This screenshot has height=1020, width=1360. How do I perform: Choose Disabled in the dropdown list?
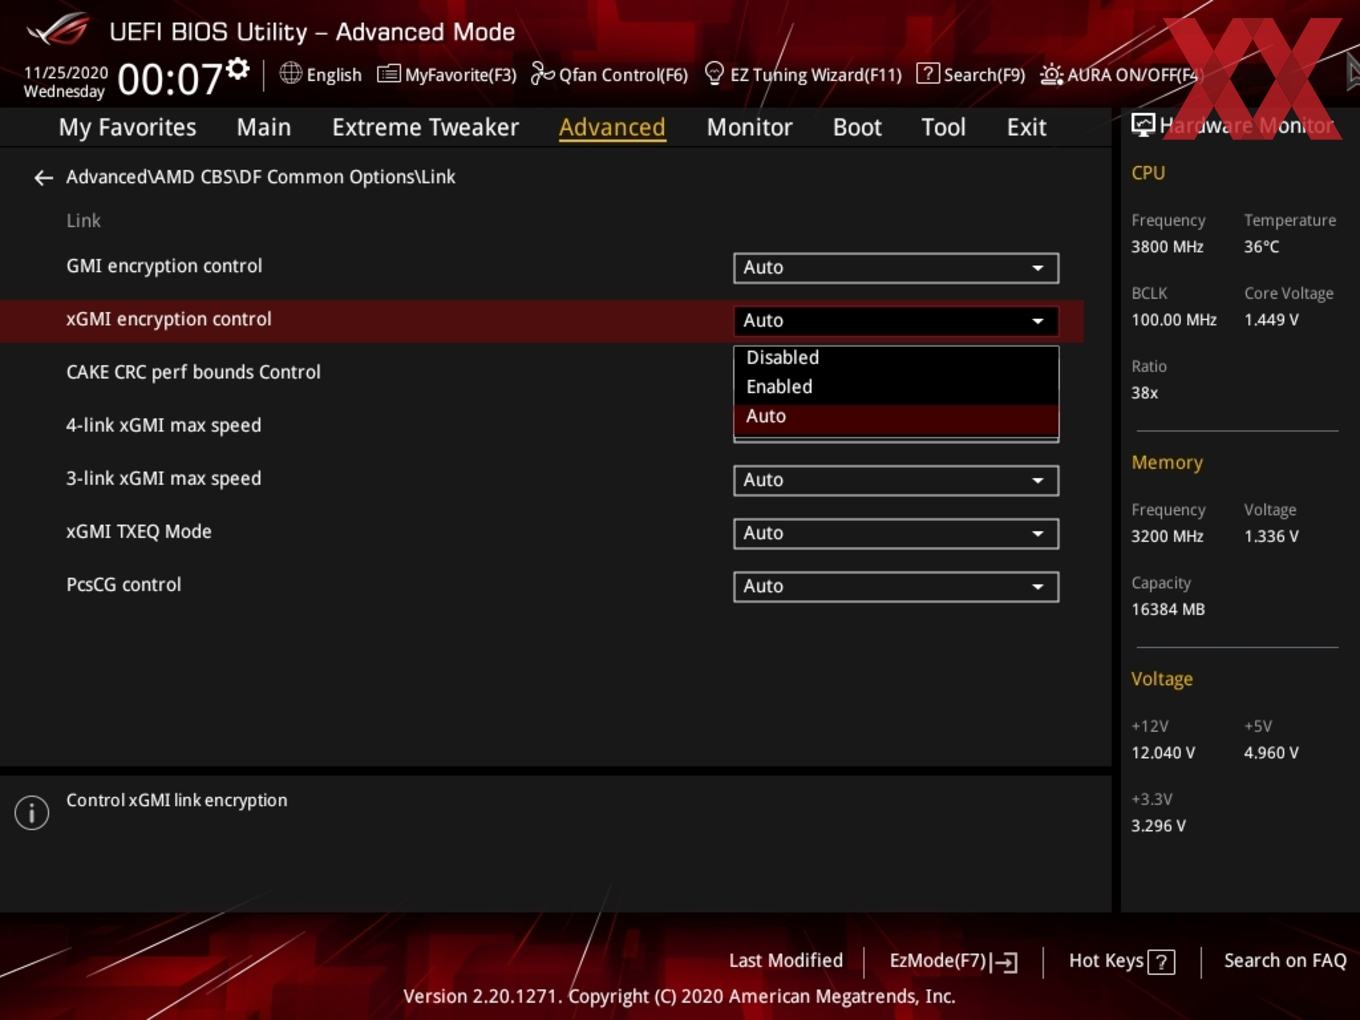click(x=895, y=358)
